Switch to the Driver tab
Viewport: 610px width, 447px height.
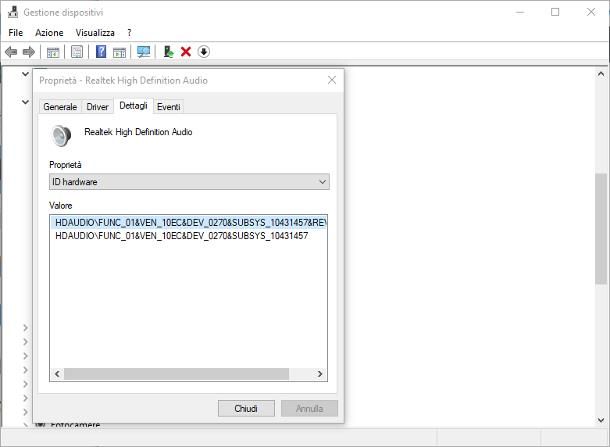(x=97, y=107)
